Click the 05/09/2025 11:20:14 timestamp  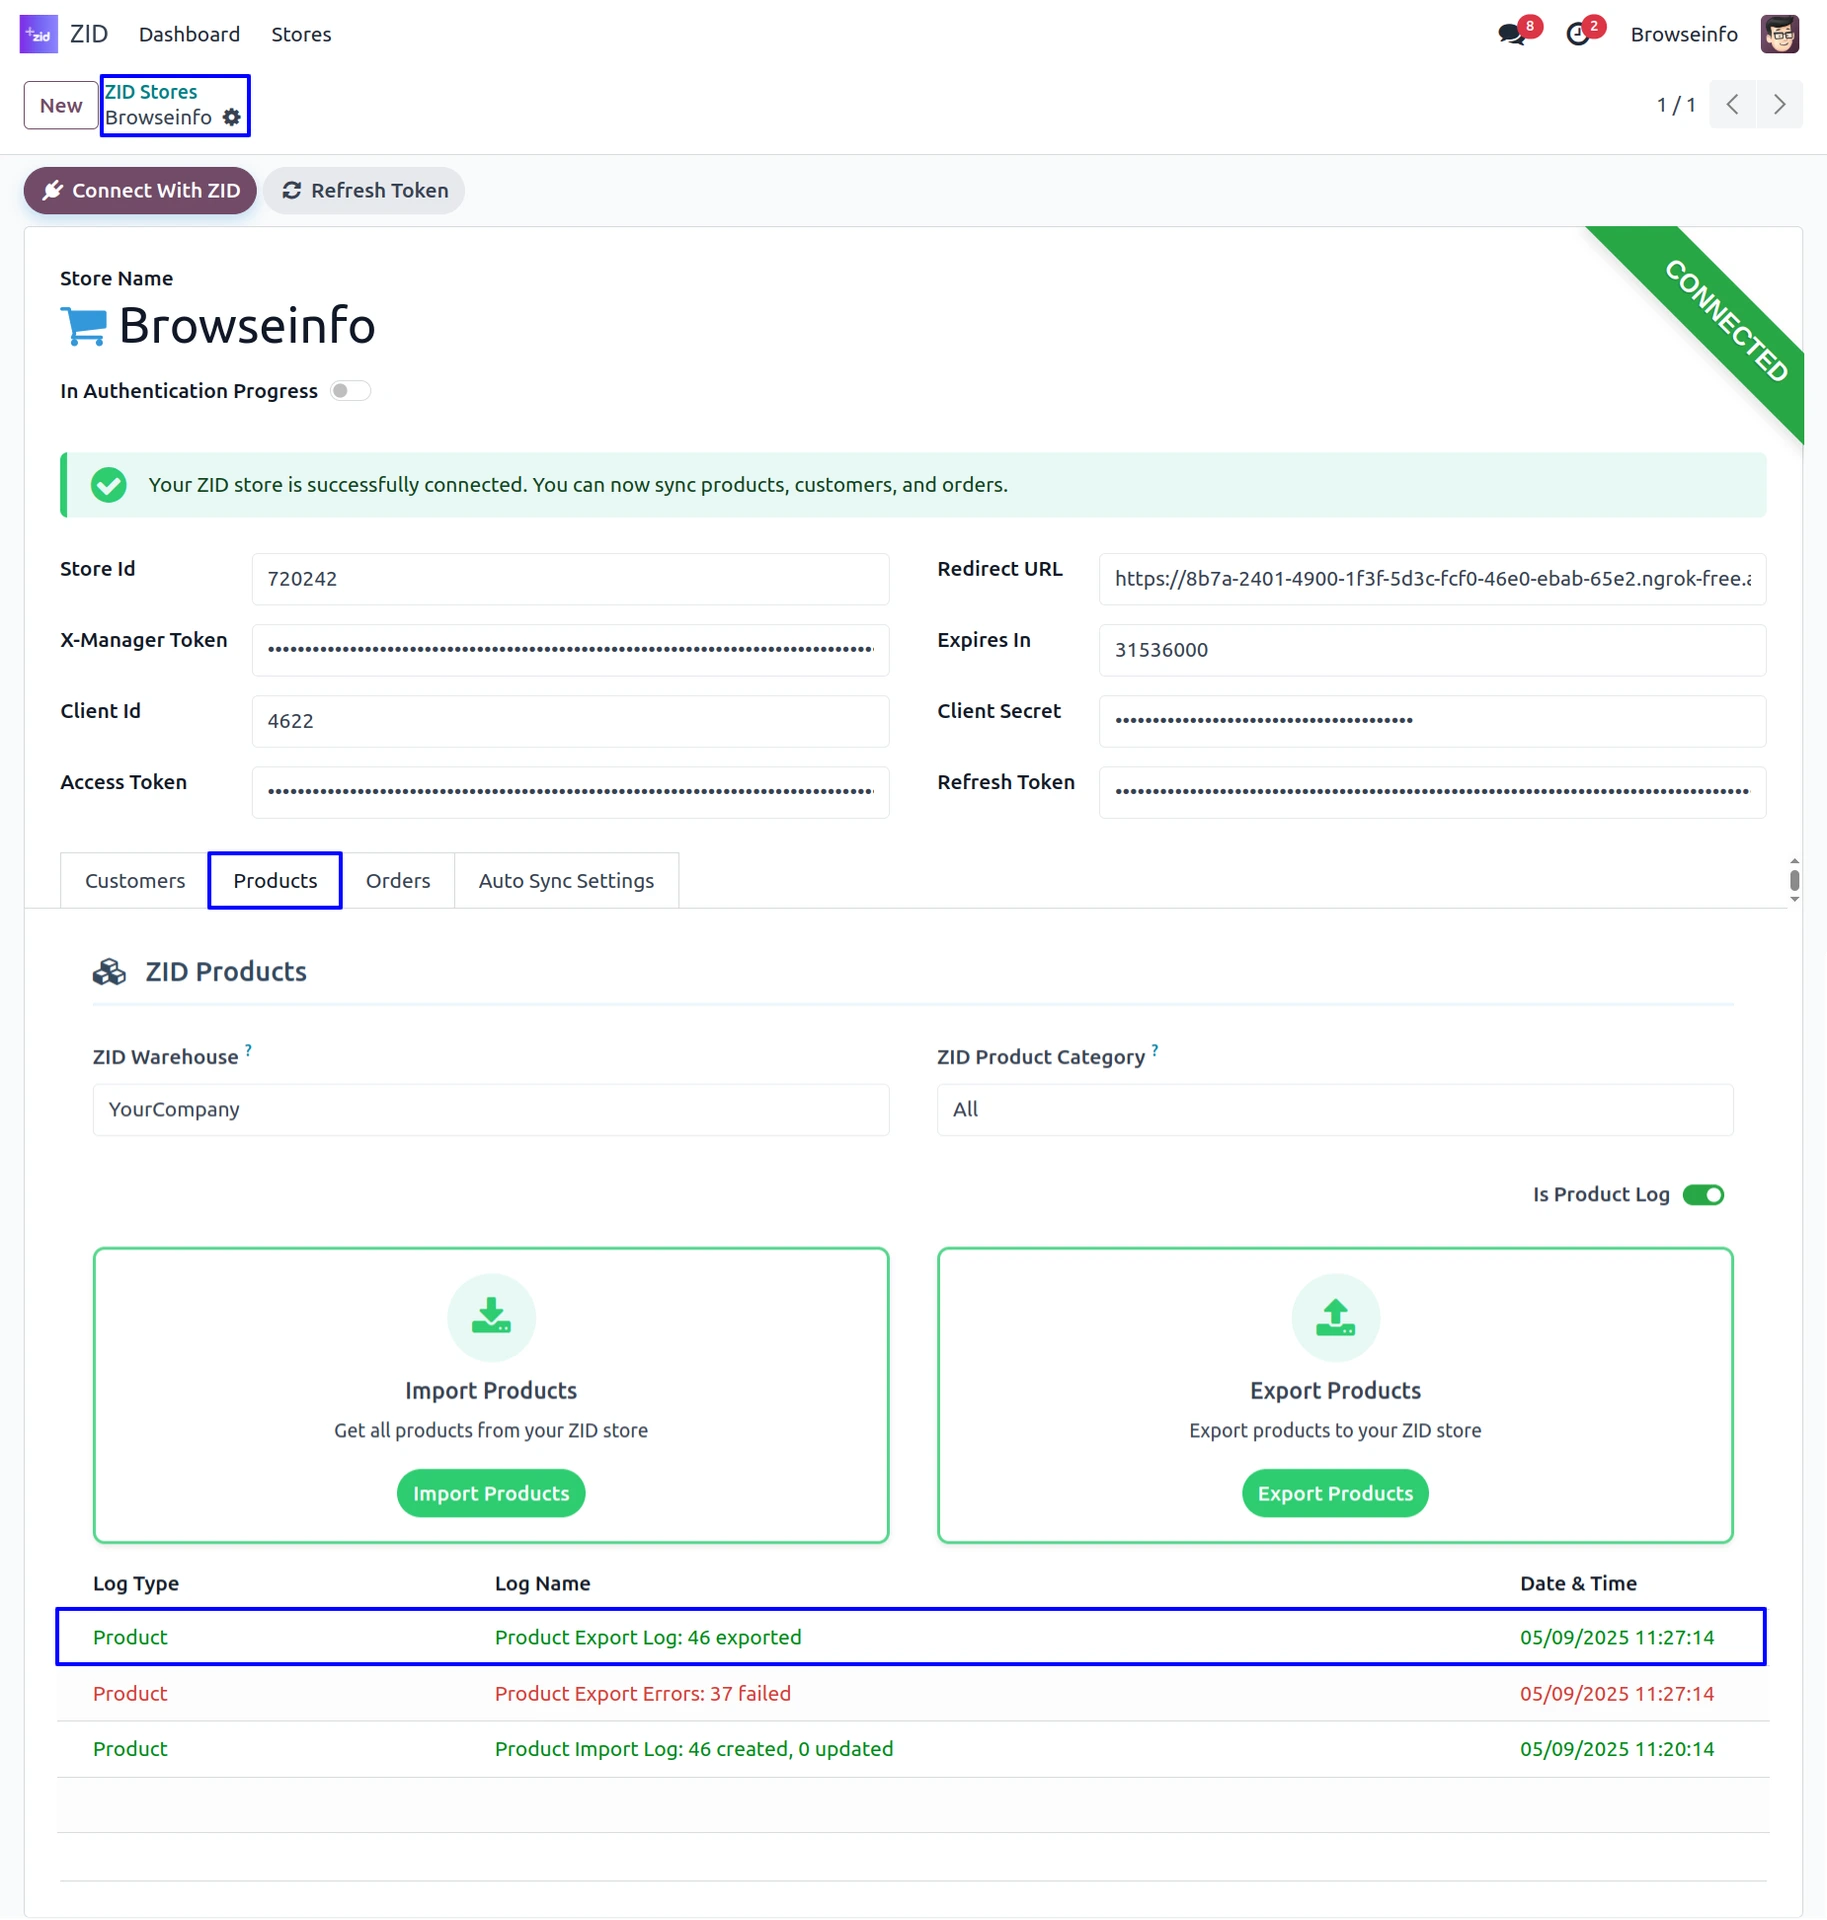pyautogui.click(x=1617, y=1749)
